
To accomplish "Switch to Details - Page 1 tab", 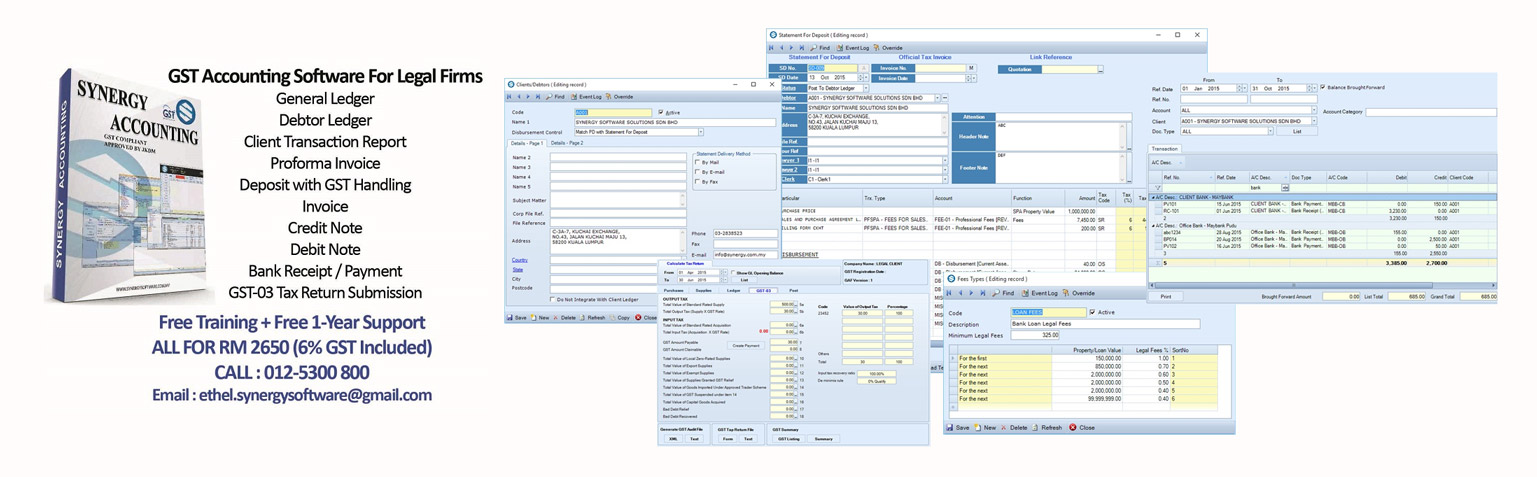I will pyautogui.click(x=527, y=143).
